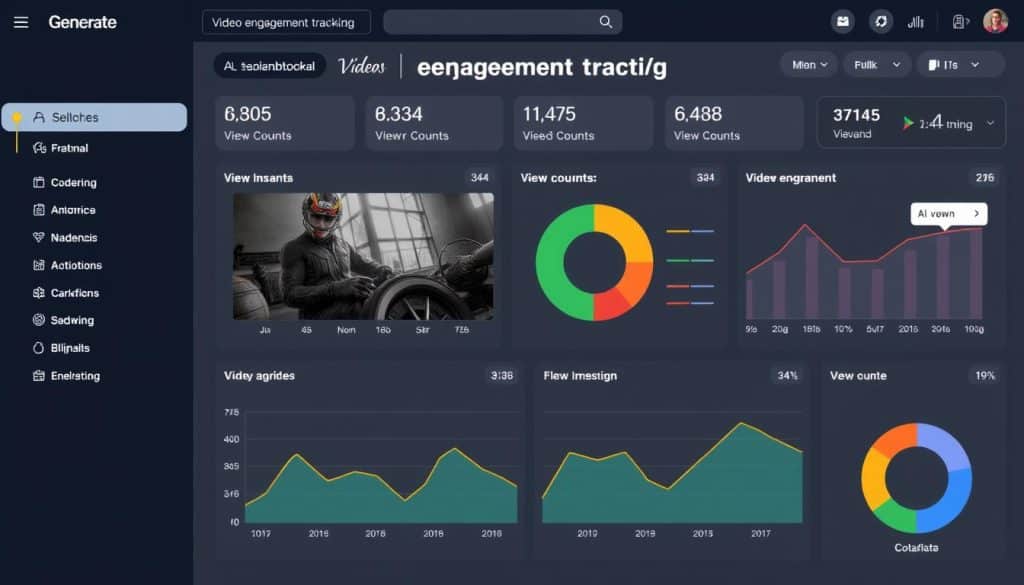The width and height of the screenshot is (1024, 585).
Task: Expand the Fullk dropdown
Action: 876,65
